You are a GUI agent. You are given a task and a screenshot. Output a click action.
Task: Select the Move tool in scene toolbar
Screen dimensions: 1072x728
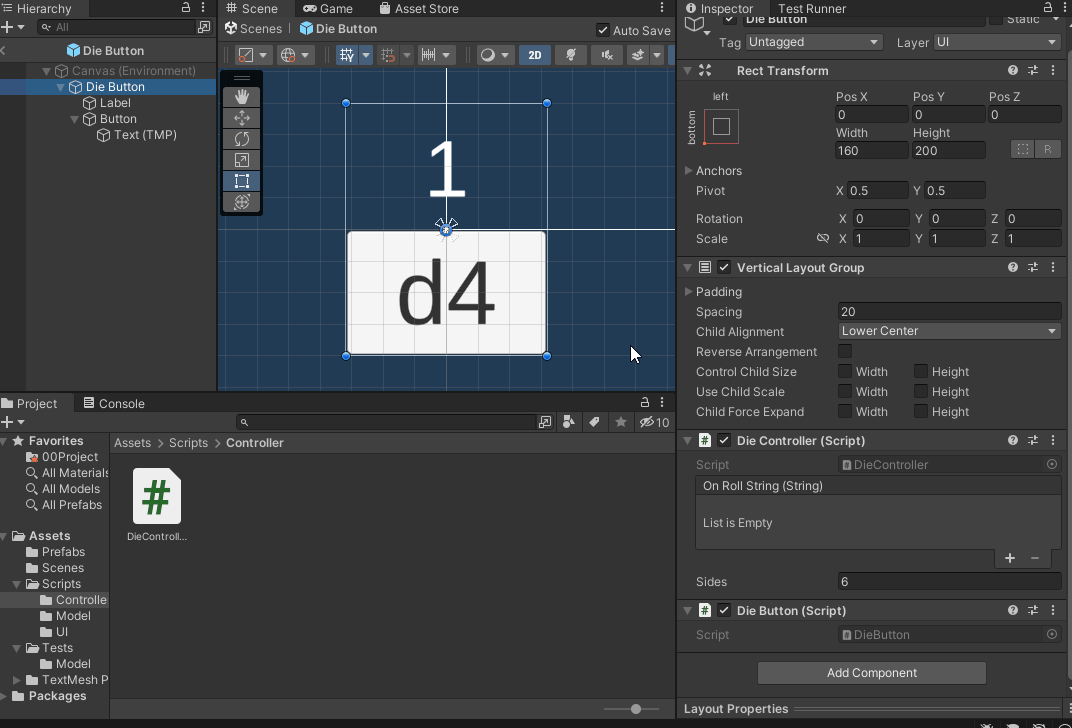[x=241, y=118]
